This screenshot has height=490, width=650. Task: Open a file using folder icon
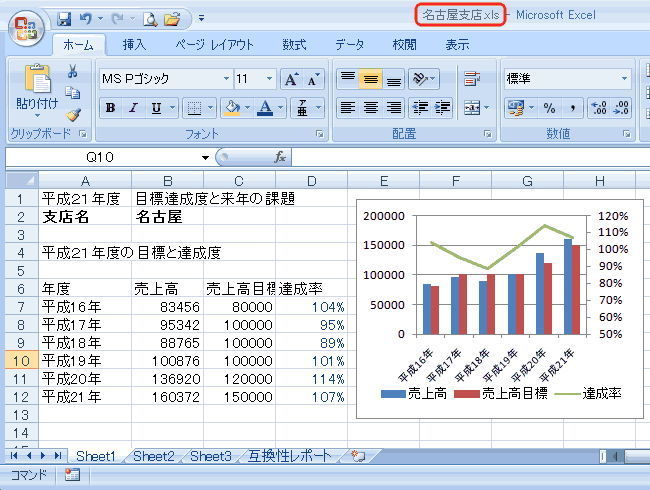point(172,19)
